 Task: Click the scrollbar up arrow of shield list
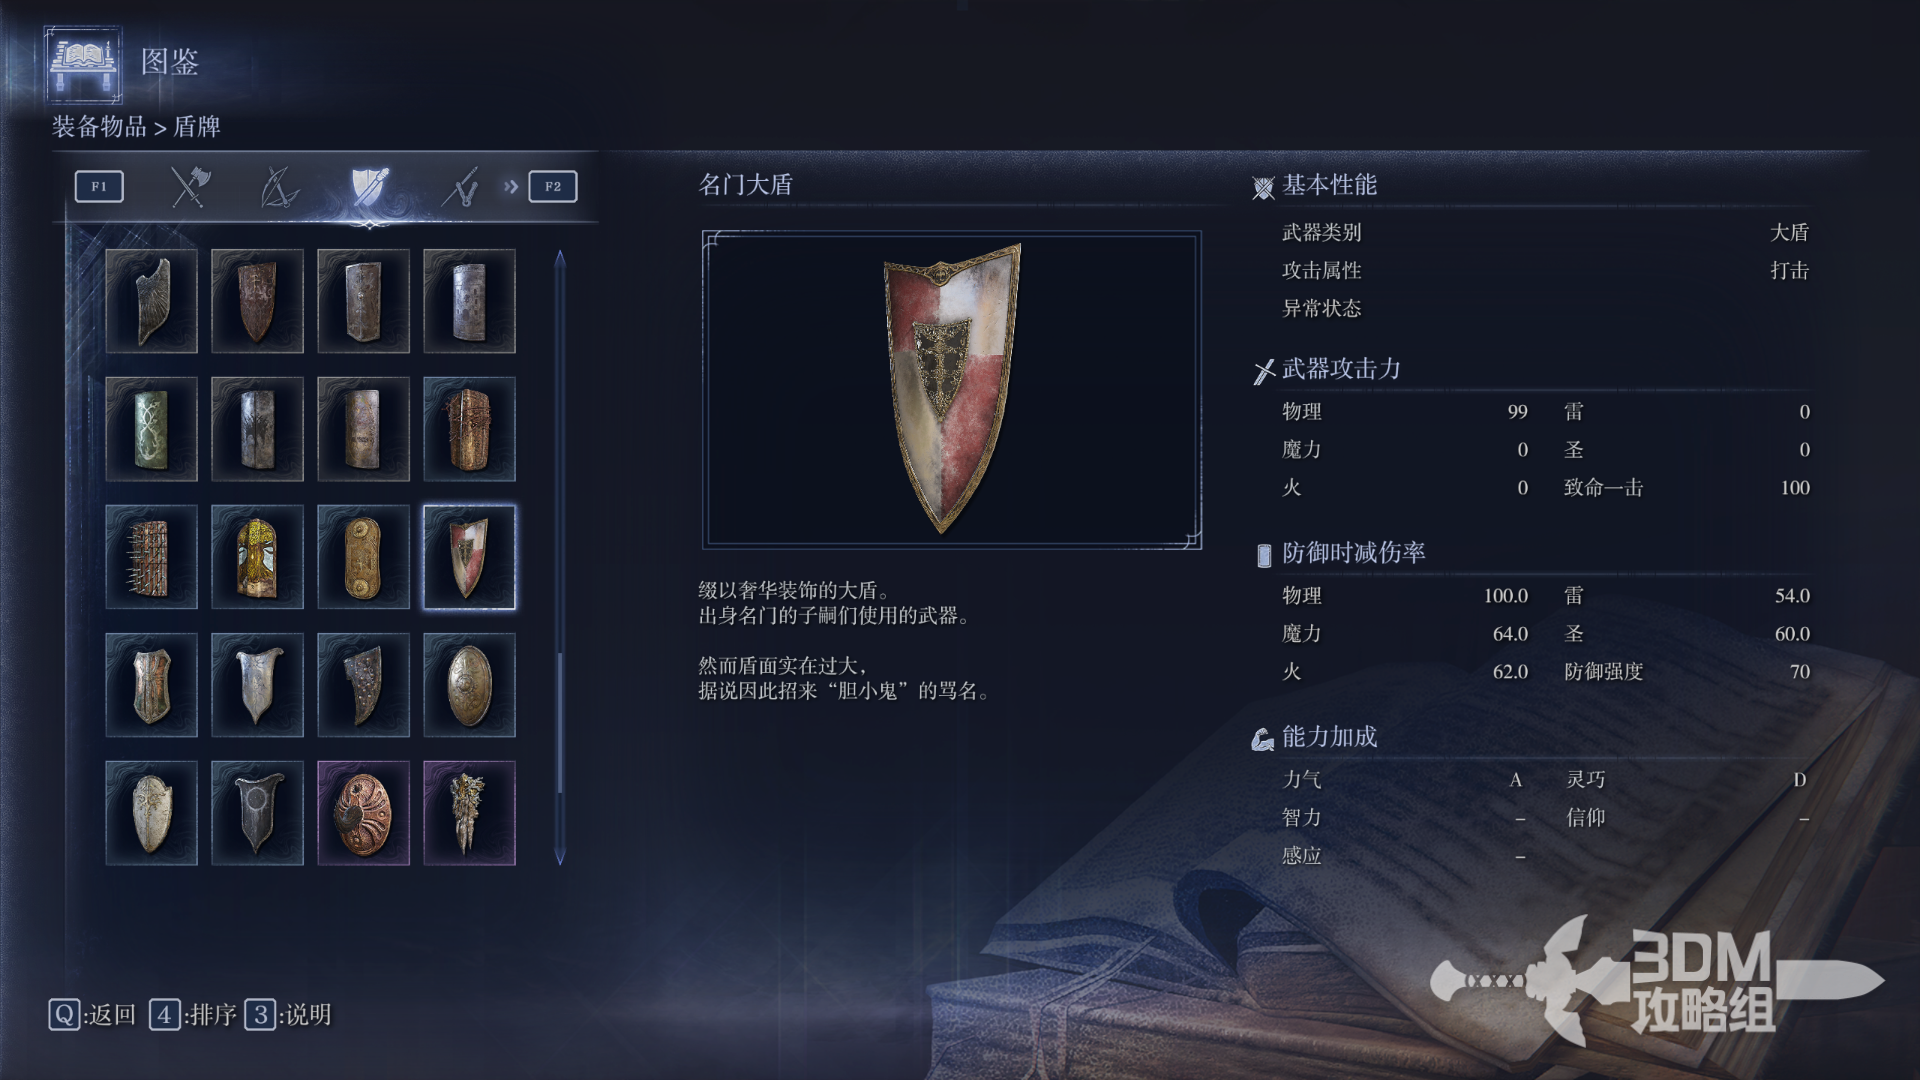[560, 258]
